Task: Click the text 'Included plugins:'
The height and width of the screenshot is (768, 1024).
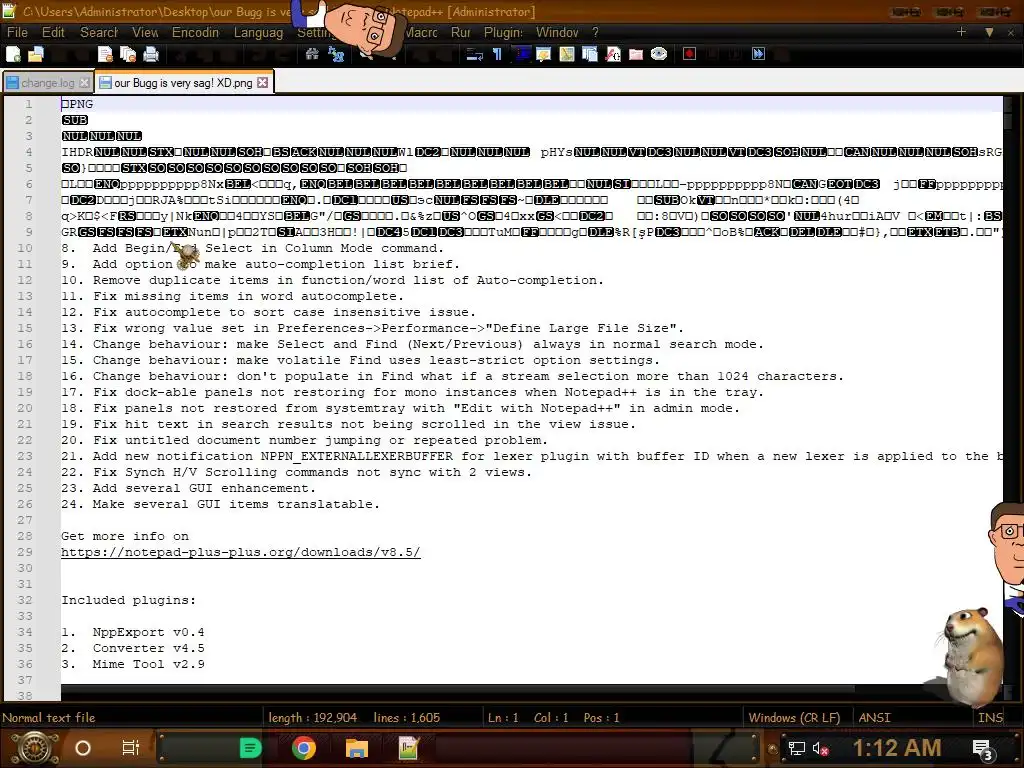Action: pos(129,600)
